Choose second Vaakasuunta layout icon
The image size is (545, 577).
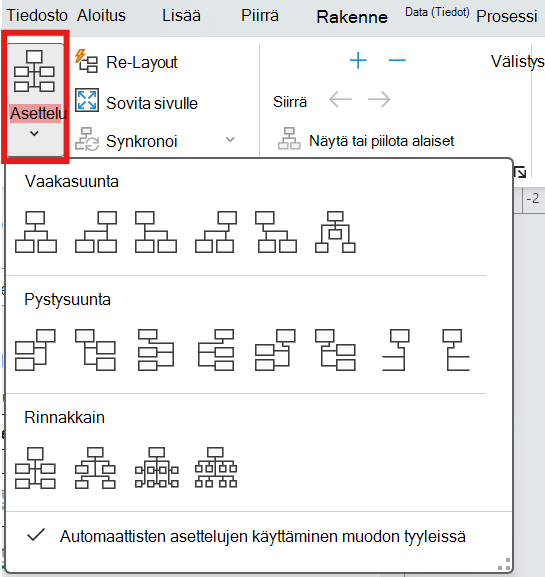[96, 232]
